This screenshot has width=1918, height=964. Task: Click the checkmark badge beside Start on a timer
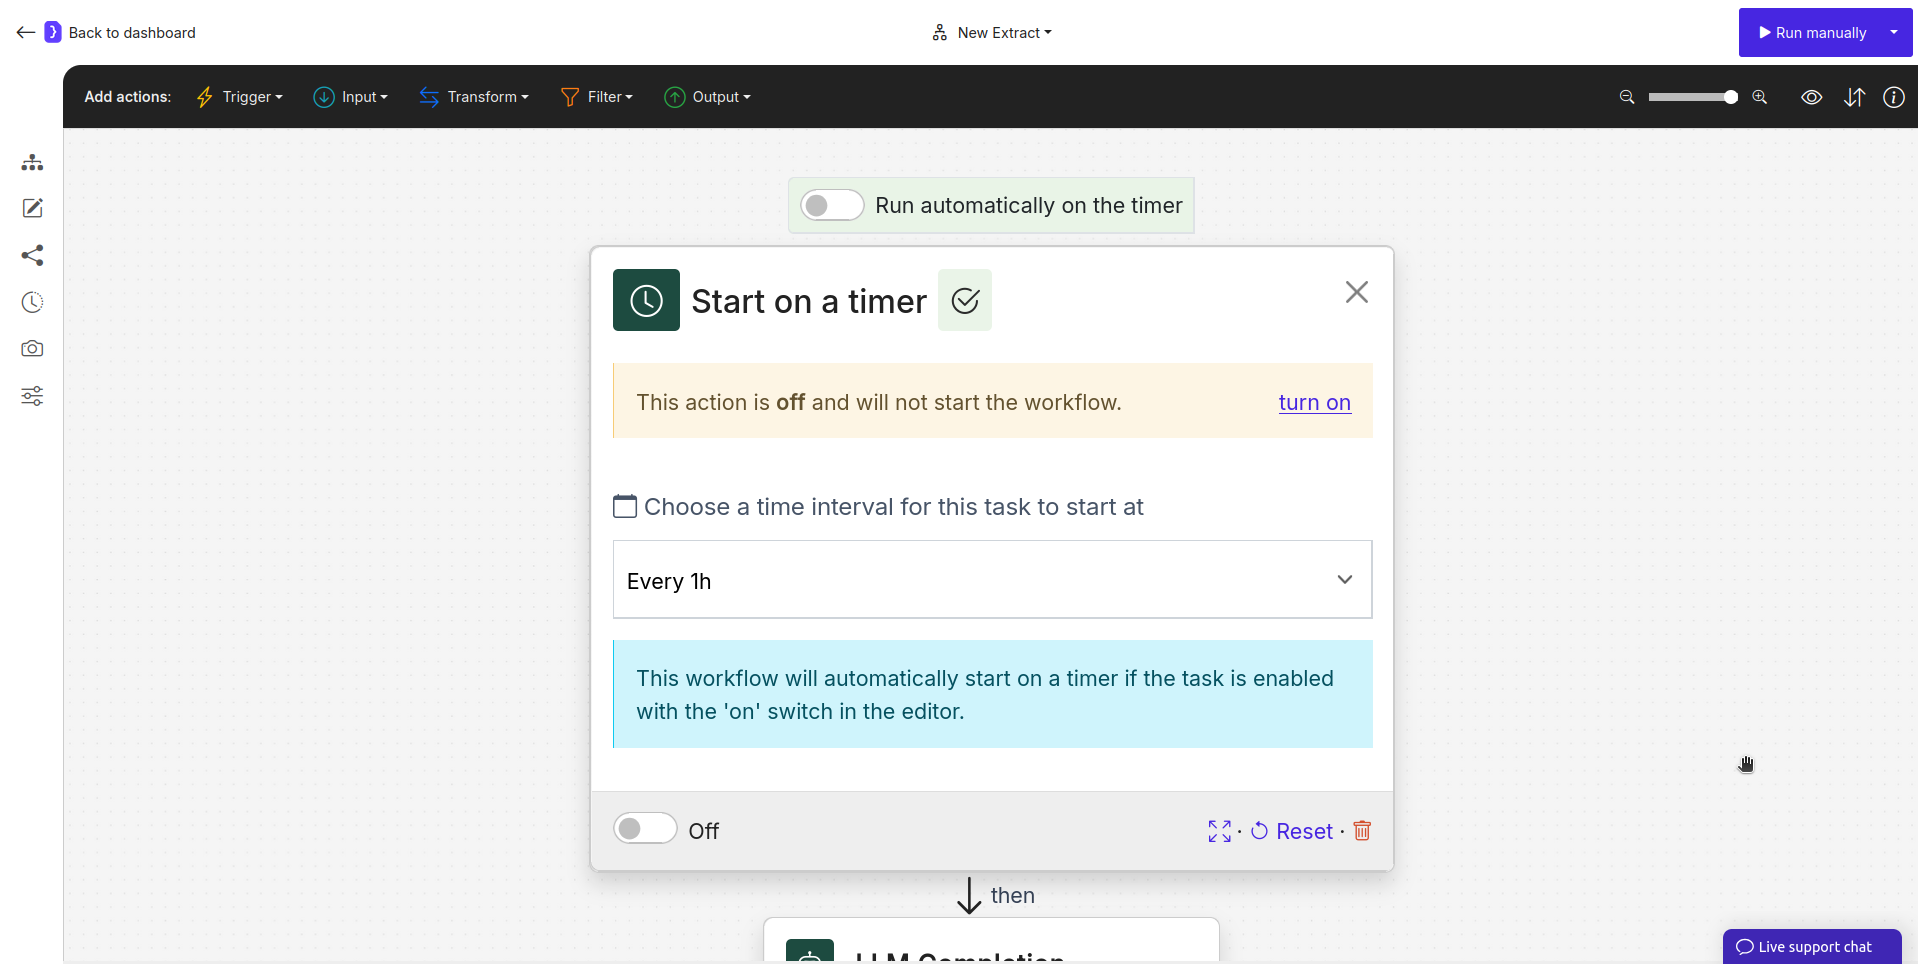[x=964, y=300]
